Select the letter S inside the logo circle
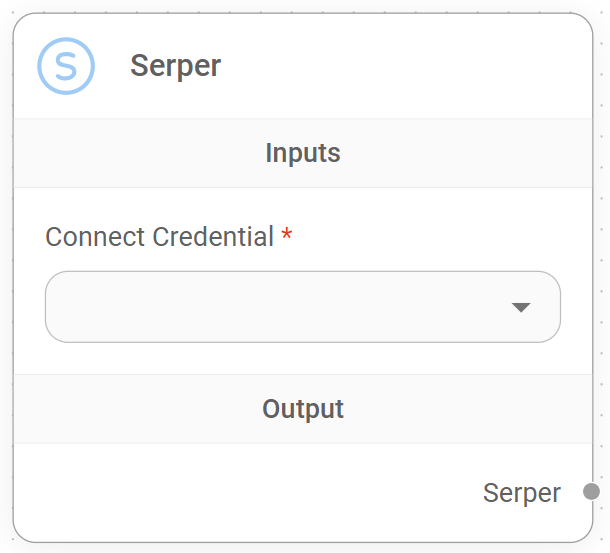Viewport: 610px width, 553px height. coord(66,66)
